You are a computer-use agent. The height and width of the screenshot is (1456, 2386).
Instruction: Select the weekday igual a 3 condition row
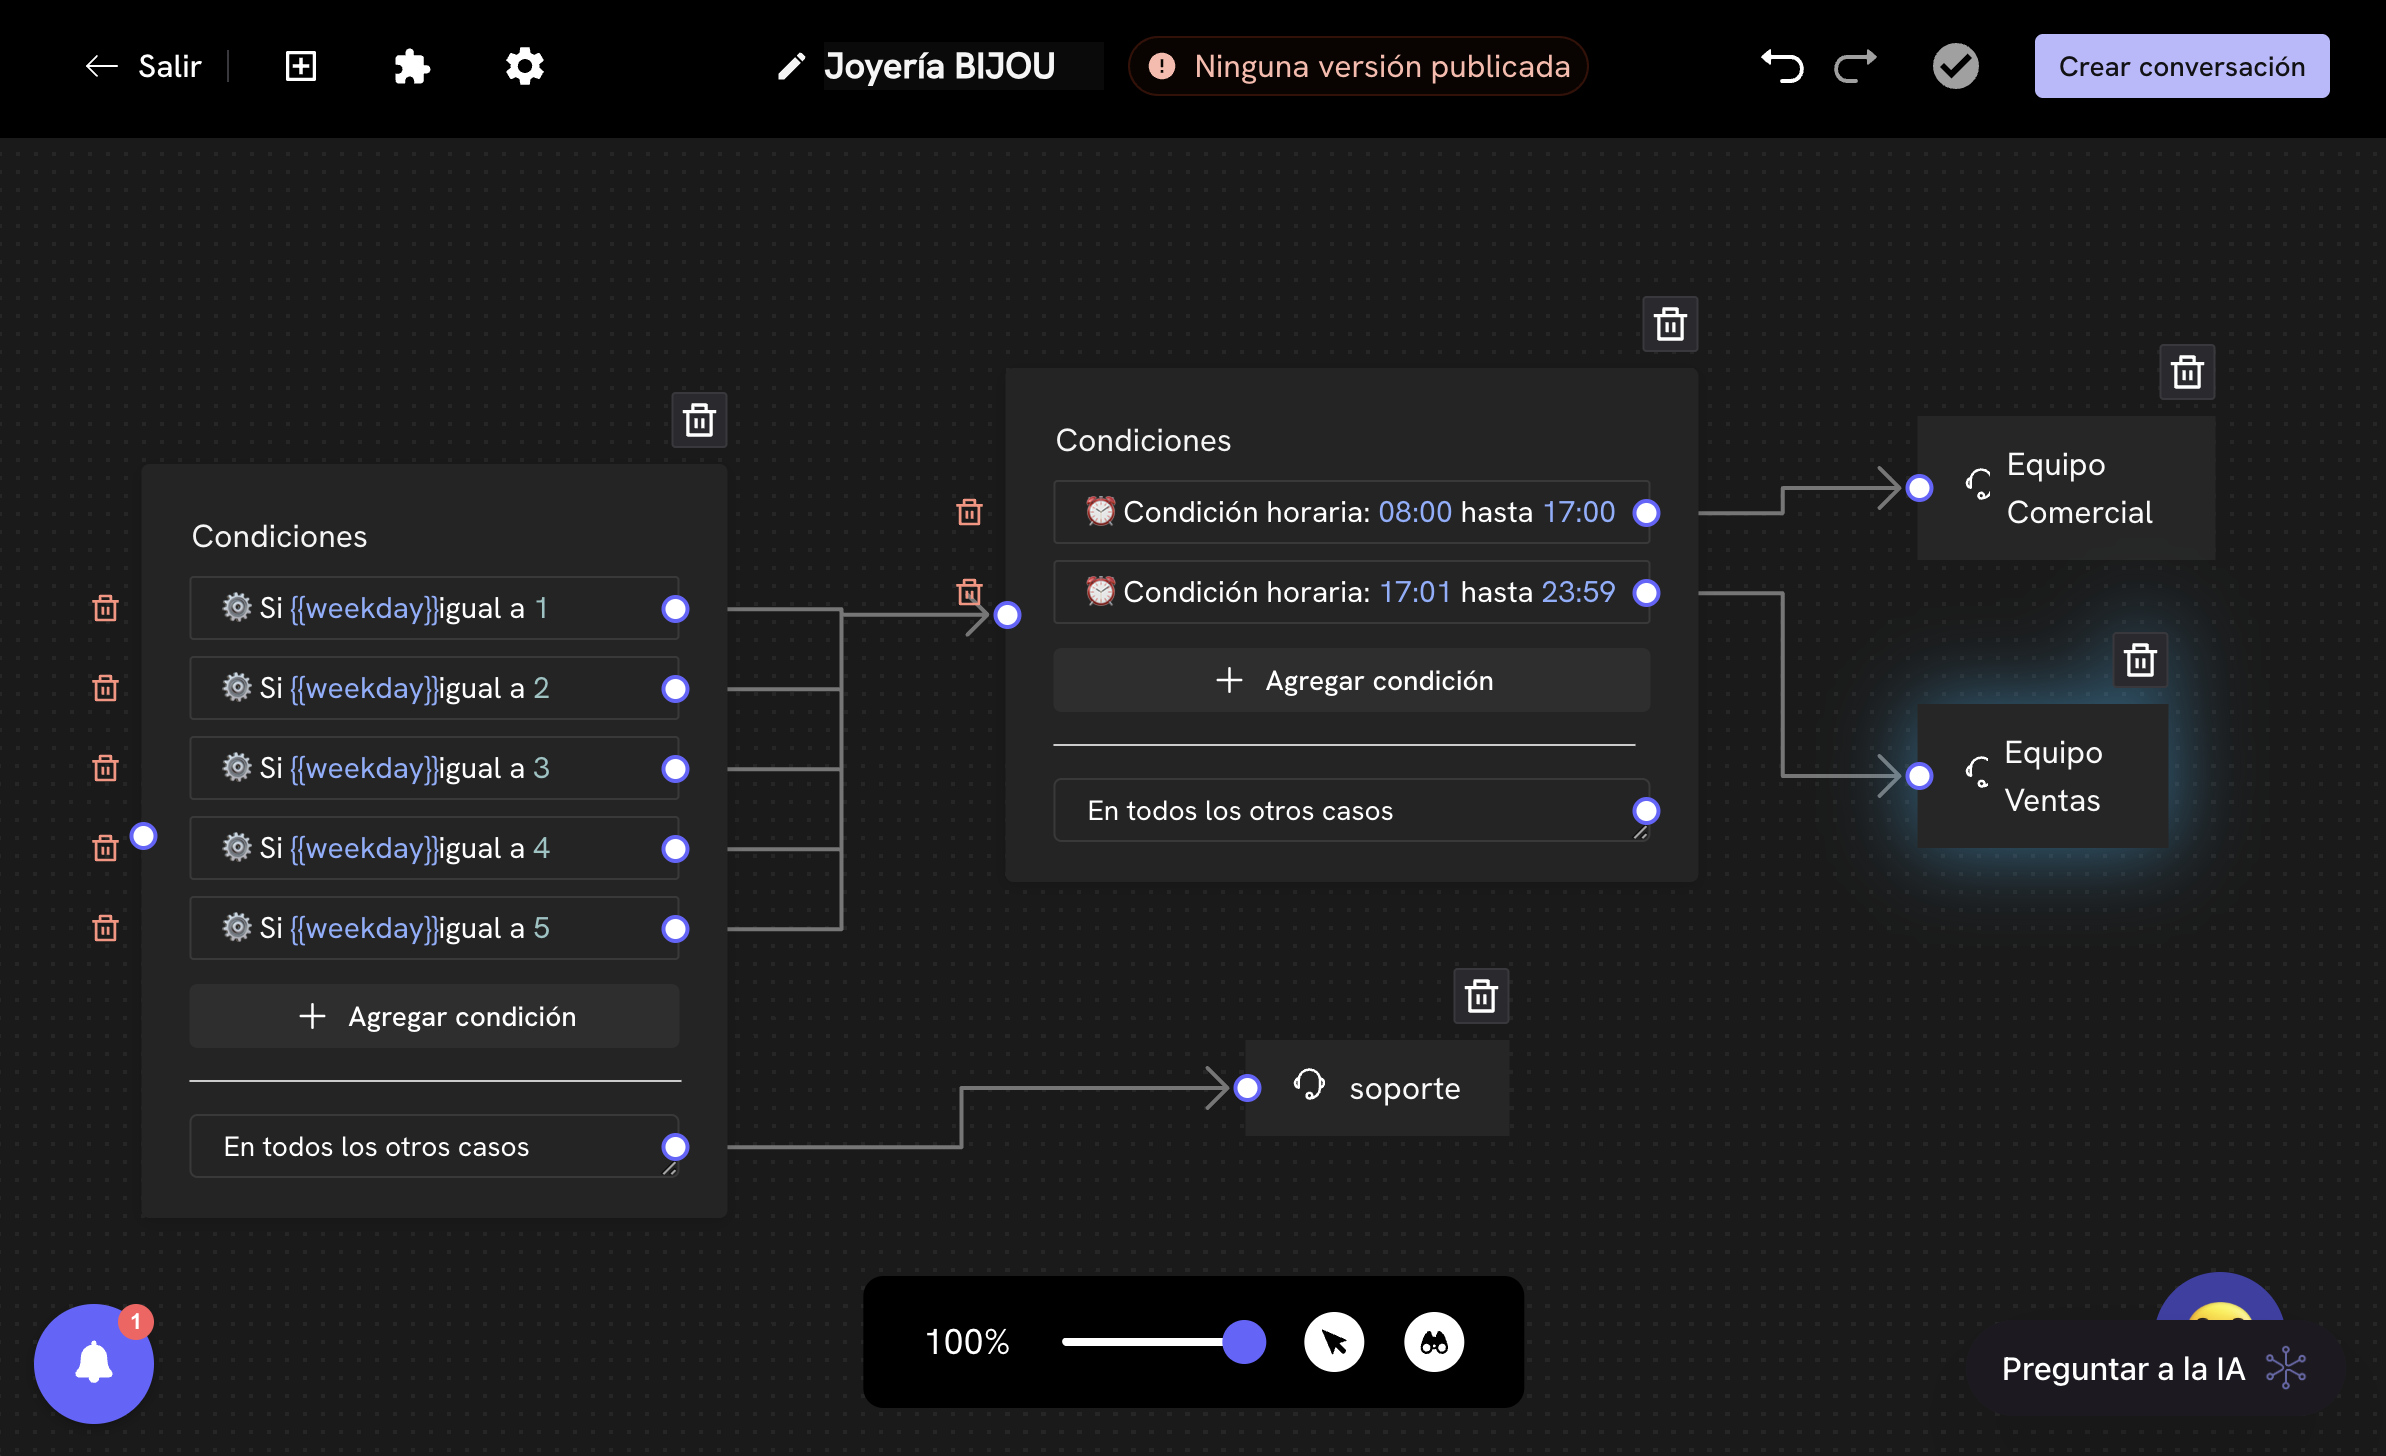[x=434, y=768]
